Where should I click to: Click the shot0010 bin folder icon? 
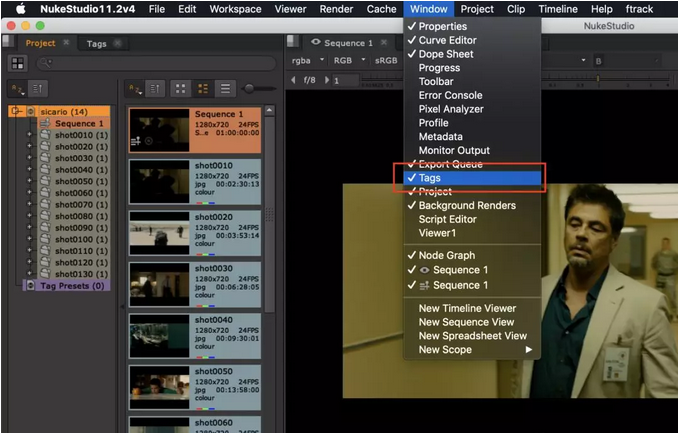[45, 135]
